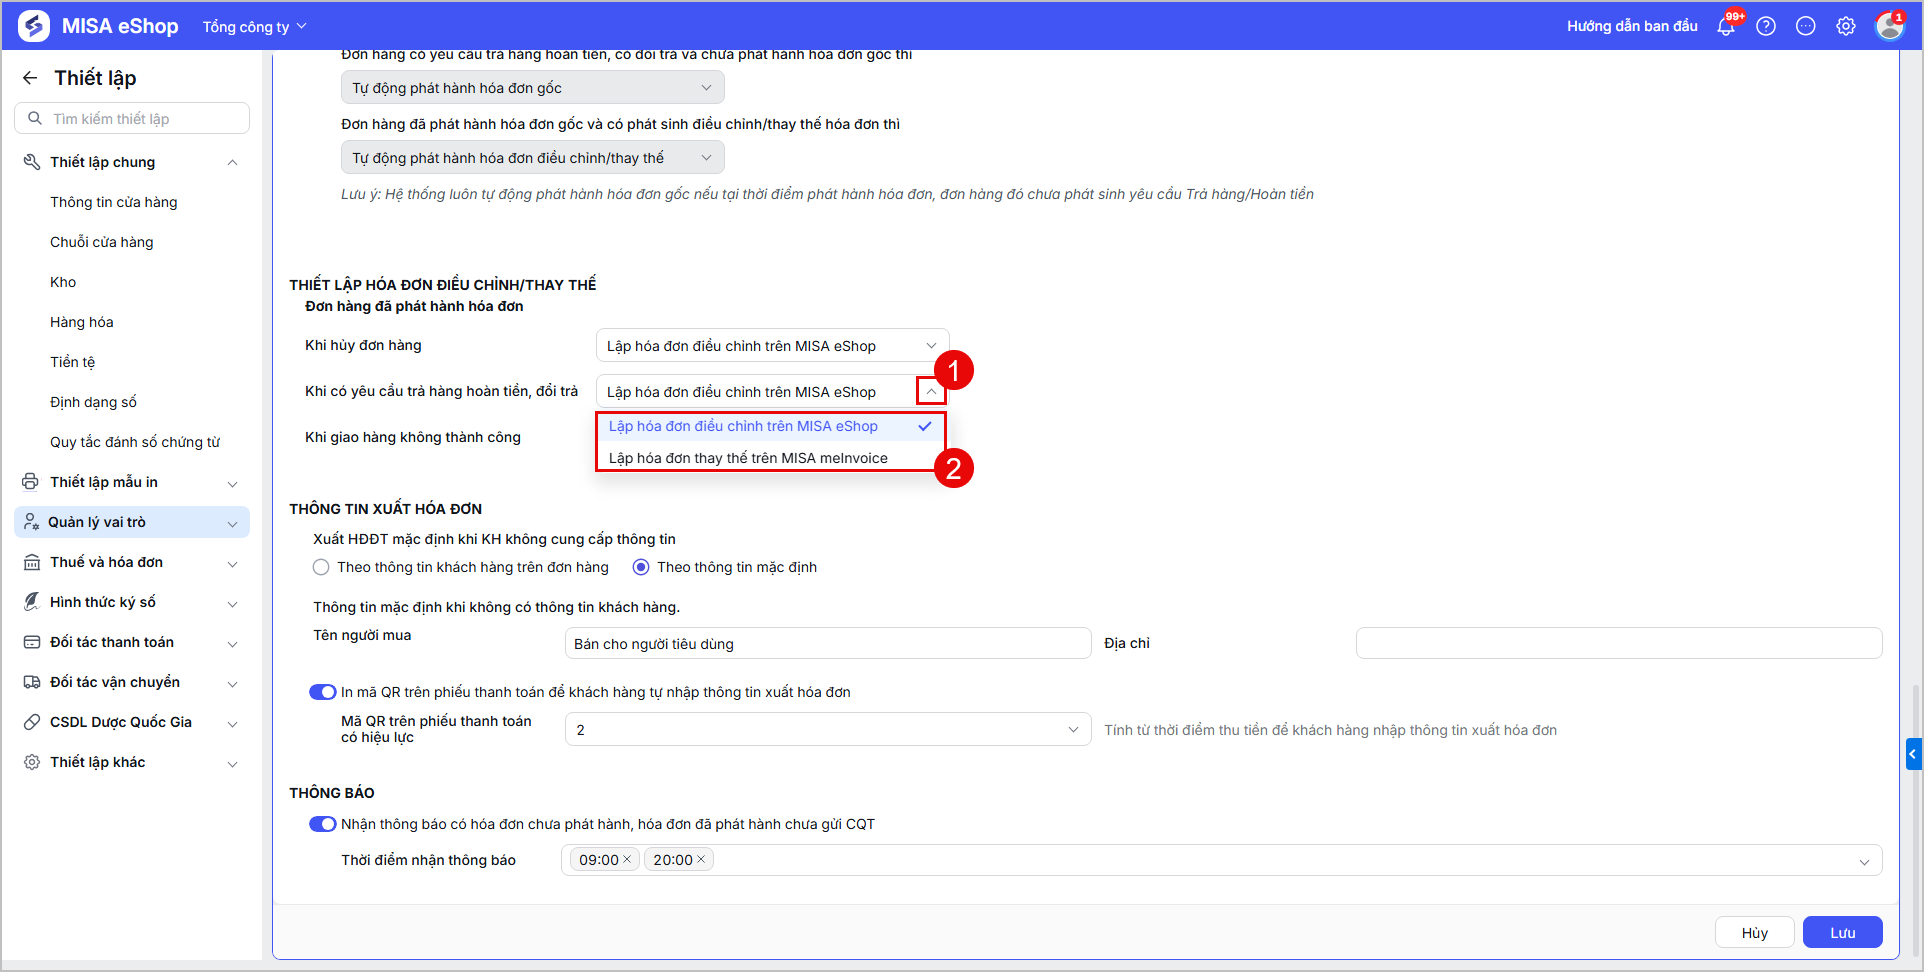Click the Địa chỉ input field
Image resolution: width=1924 pixels, height=972 pixels.
[1619, 643]
